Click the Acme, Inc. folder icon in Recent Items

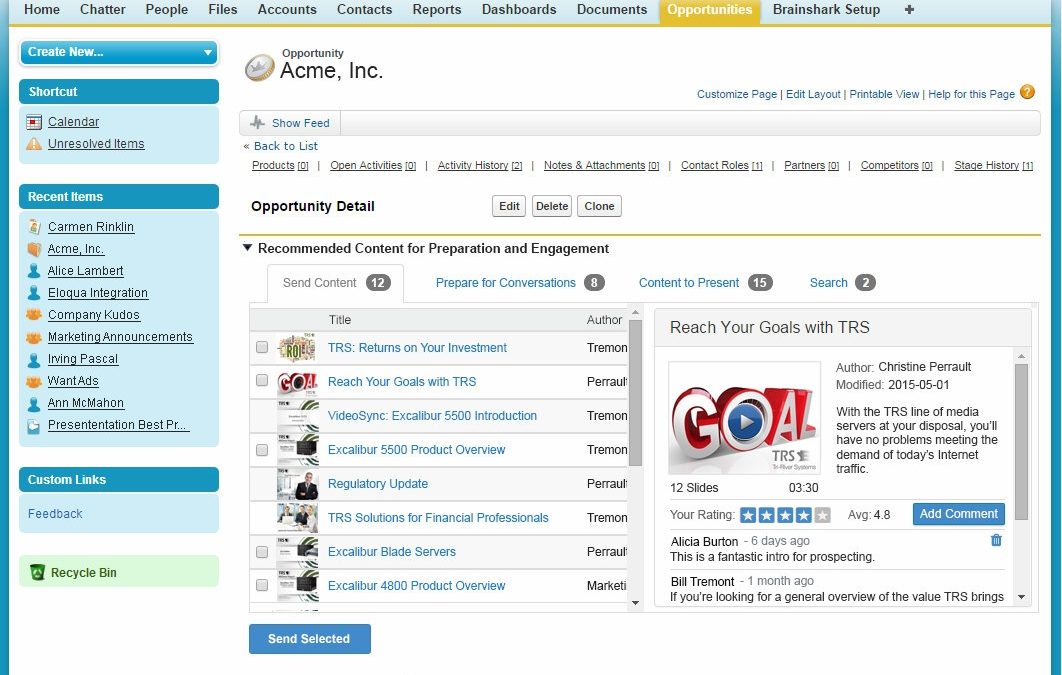tap(34, 249)
